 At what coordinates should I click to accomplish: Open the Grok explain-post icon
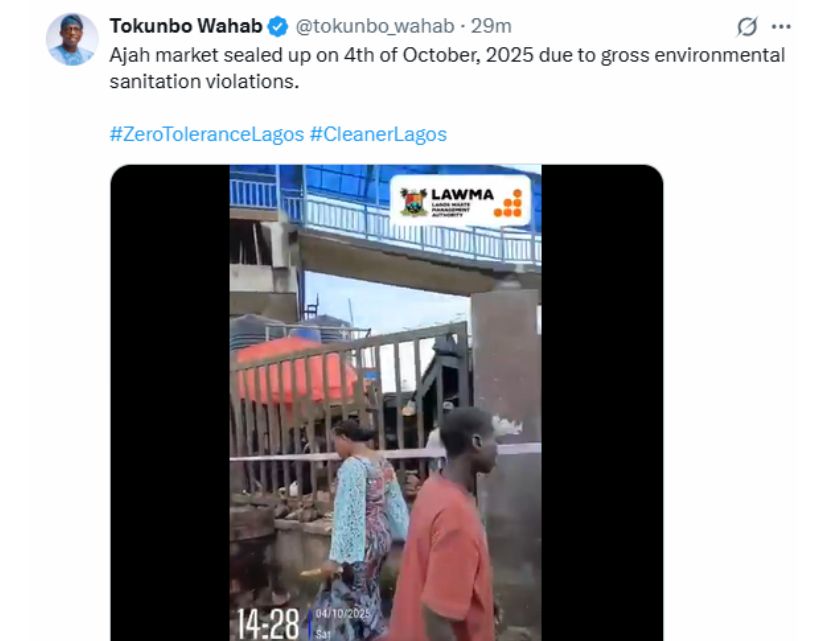point(747,26)
